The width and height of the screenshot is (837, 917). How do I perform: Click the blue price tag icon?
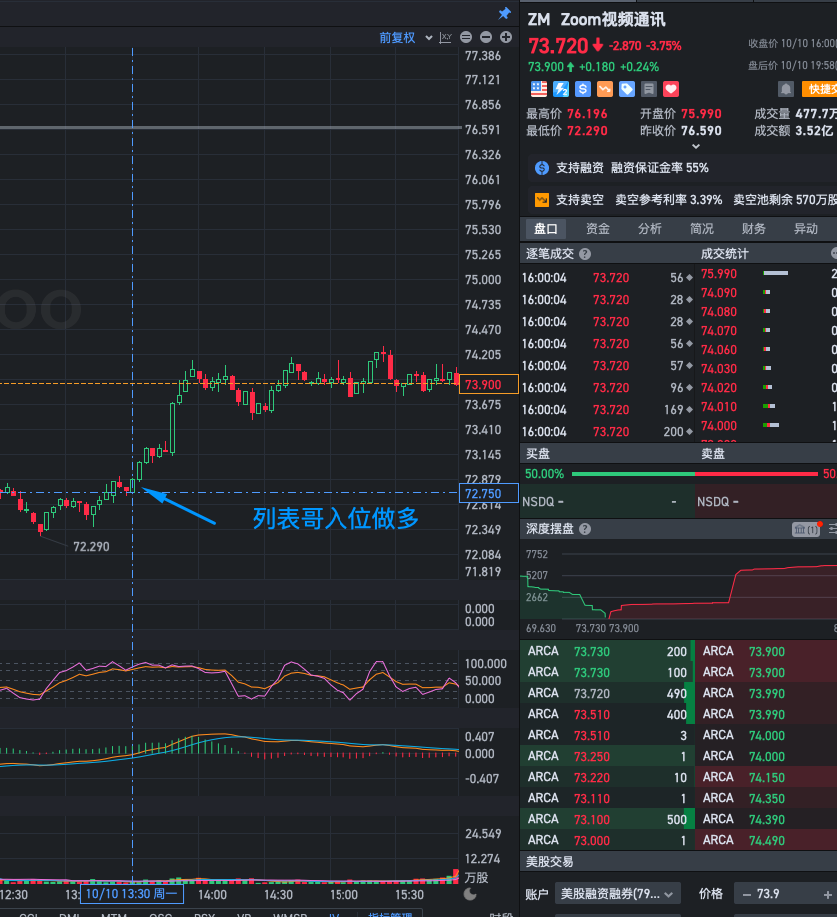[627, 89]
